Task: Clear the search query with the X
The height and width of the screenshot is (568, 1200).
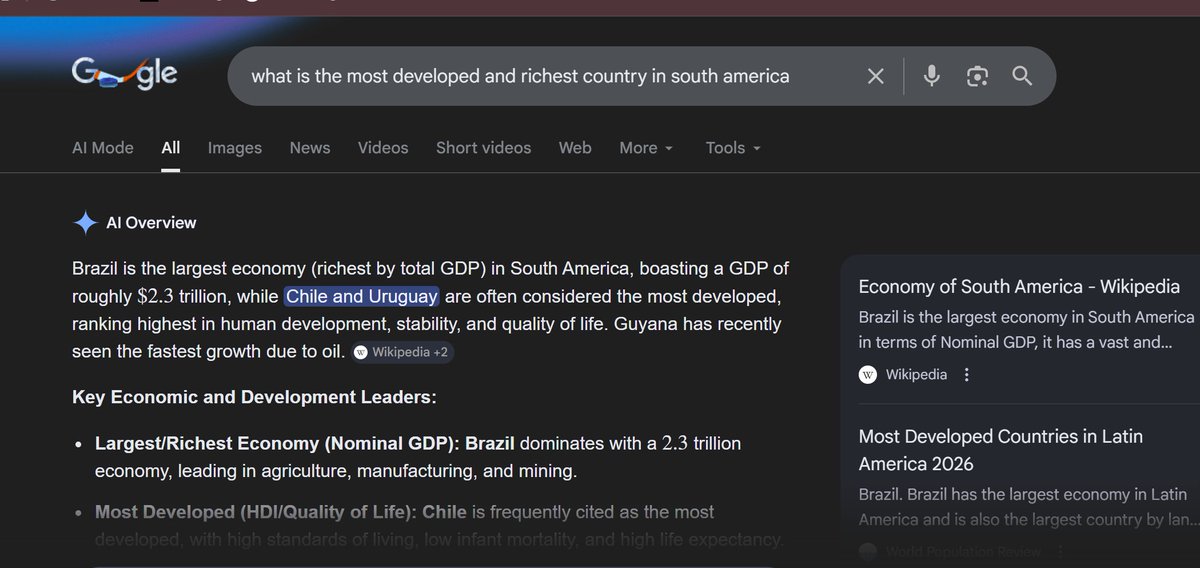Action: tap(875, 76)
